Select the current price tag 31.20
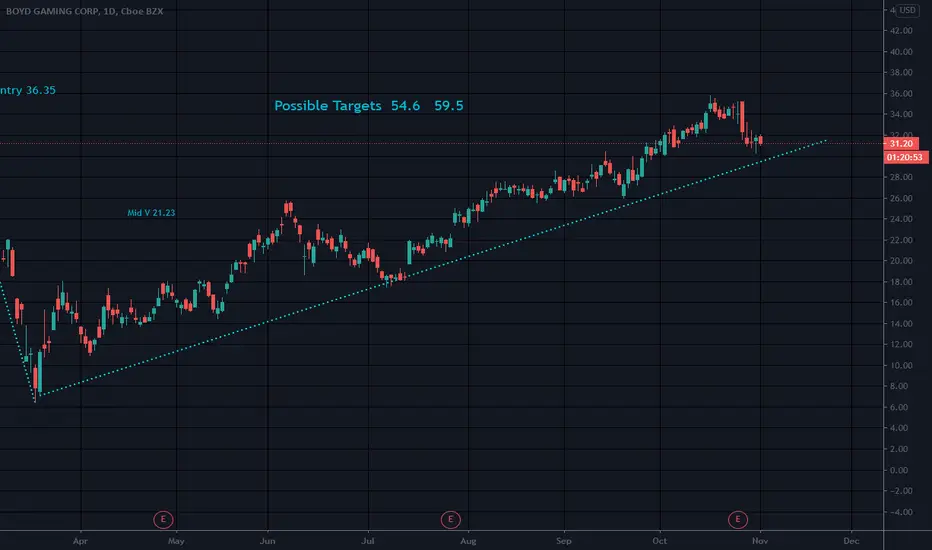 (901, 143)
